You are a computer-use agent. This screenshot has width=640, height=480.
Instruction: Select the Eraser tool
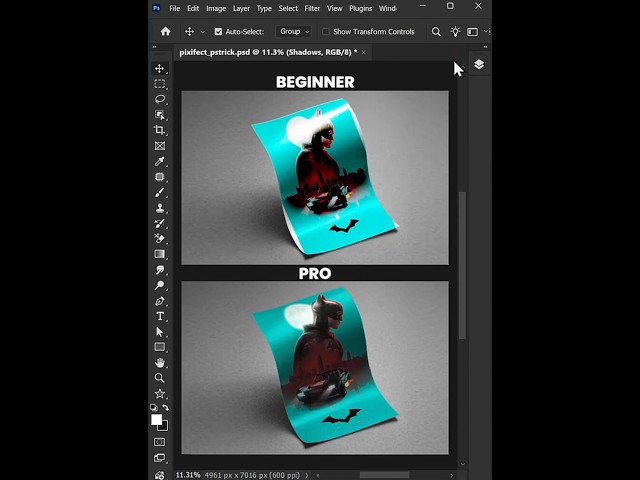160,238
